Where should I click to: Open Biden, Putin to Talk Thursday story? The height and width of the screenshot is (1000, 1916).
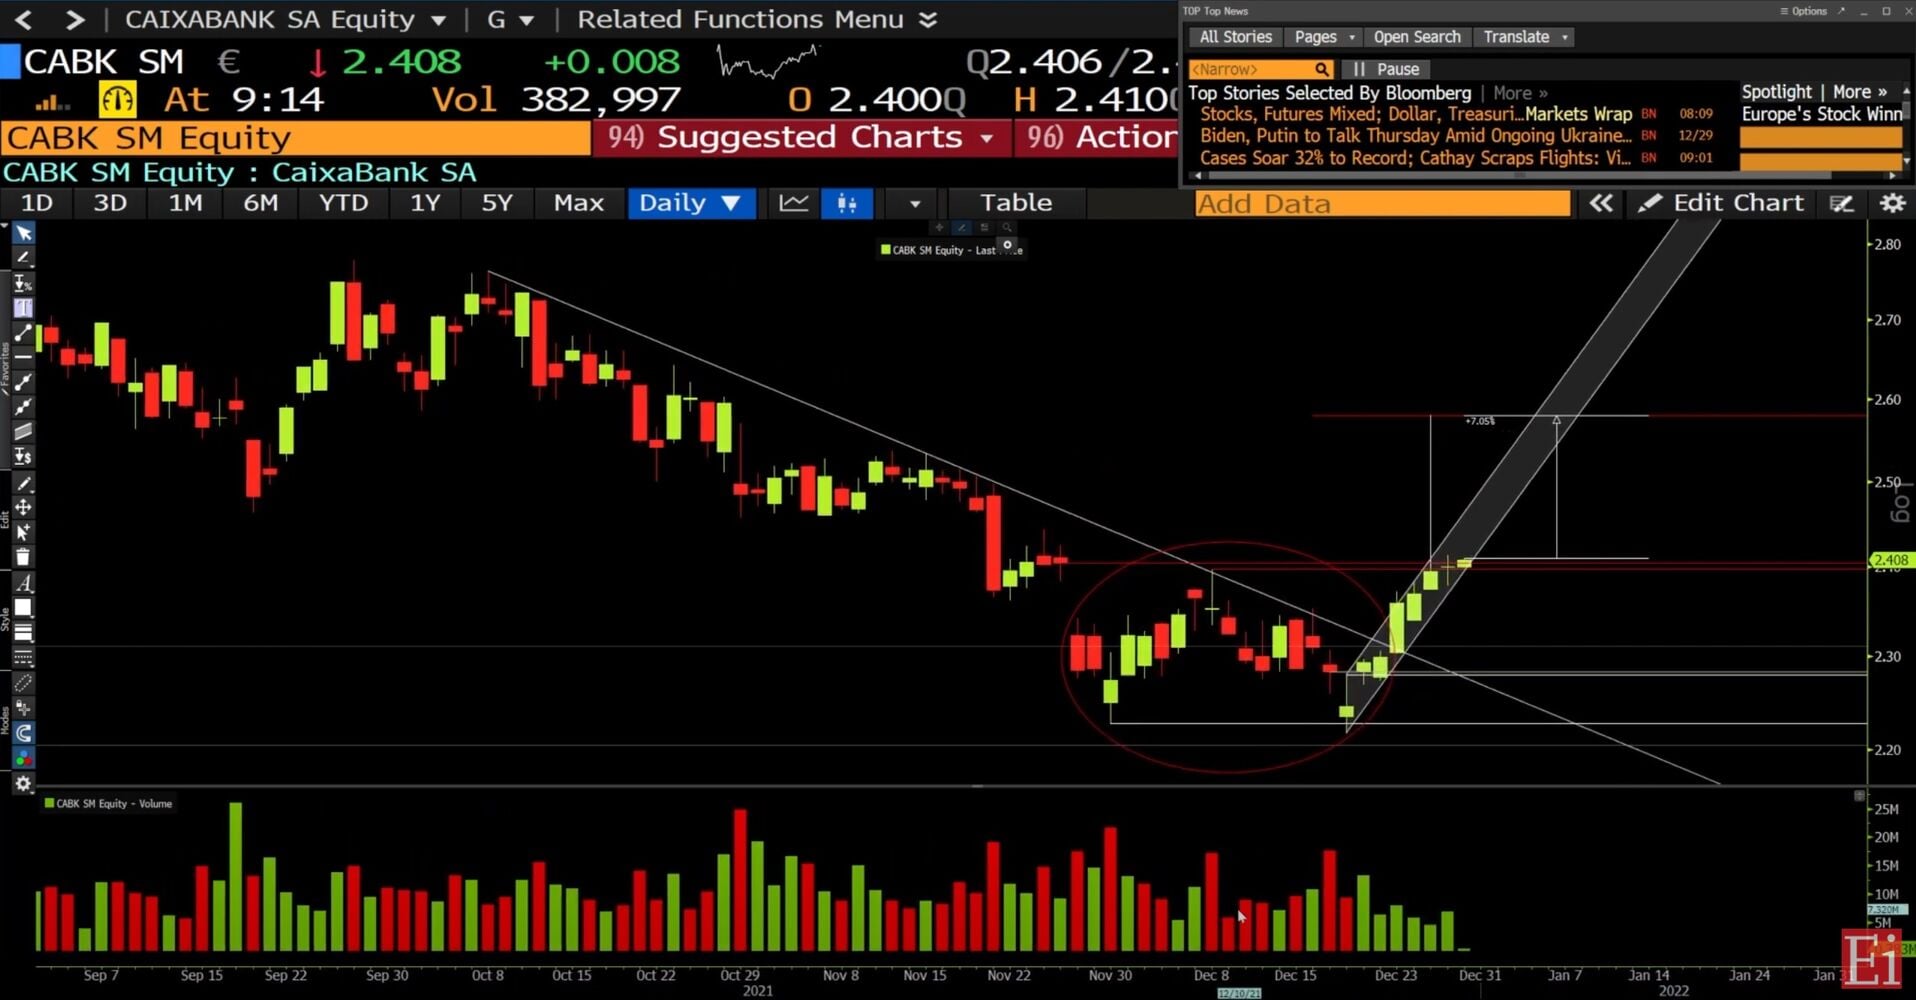[x=1415, y=136]
